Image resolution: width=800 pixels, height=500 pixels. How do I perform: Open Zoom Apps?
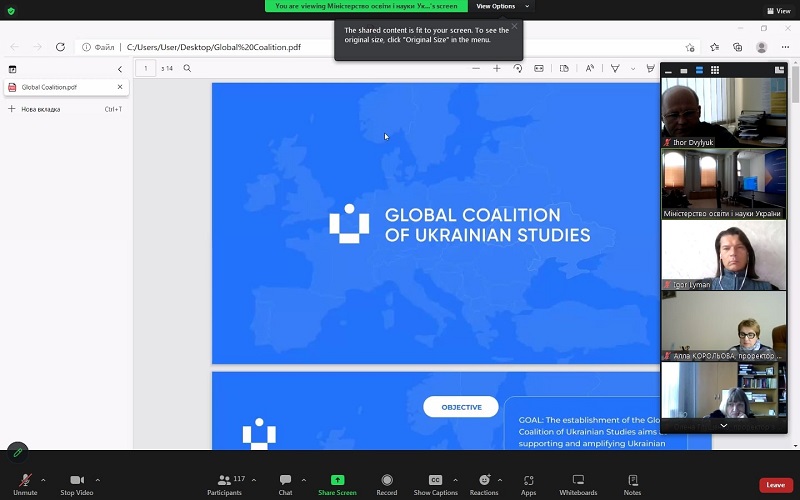point(529,485)
